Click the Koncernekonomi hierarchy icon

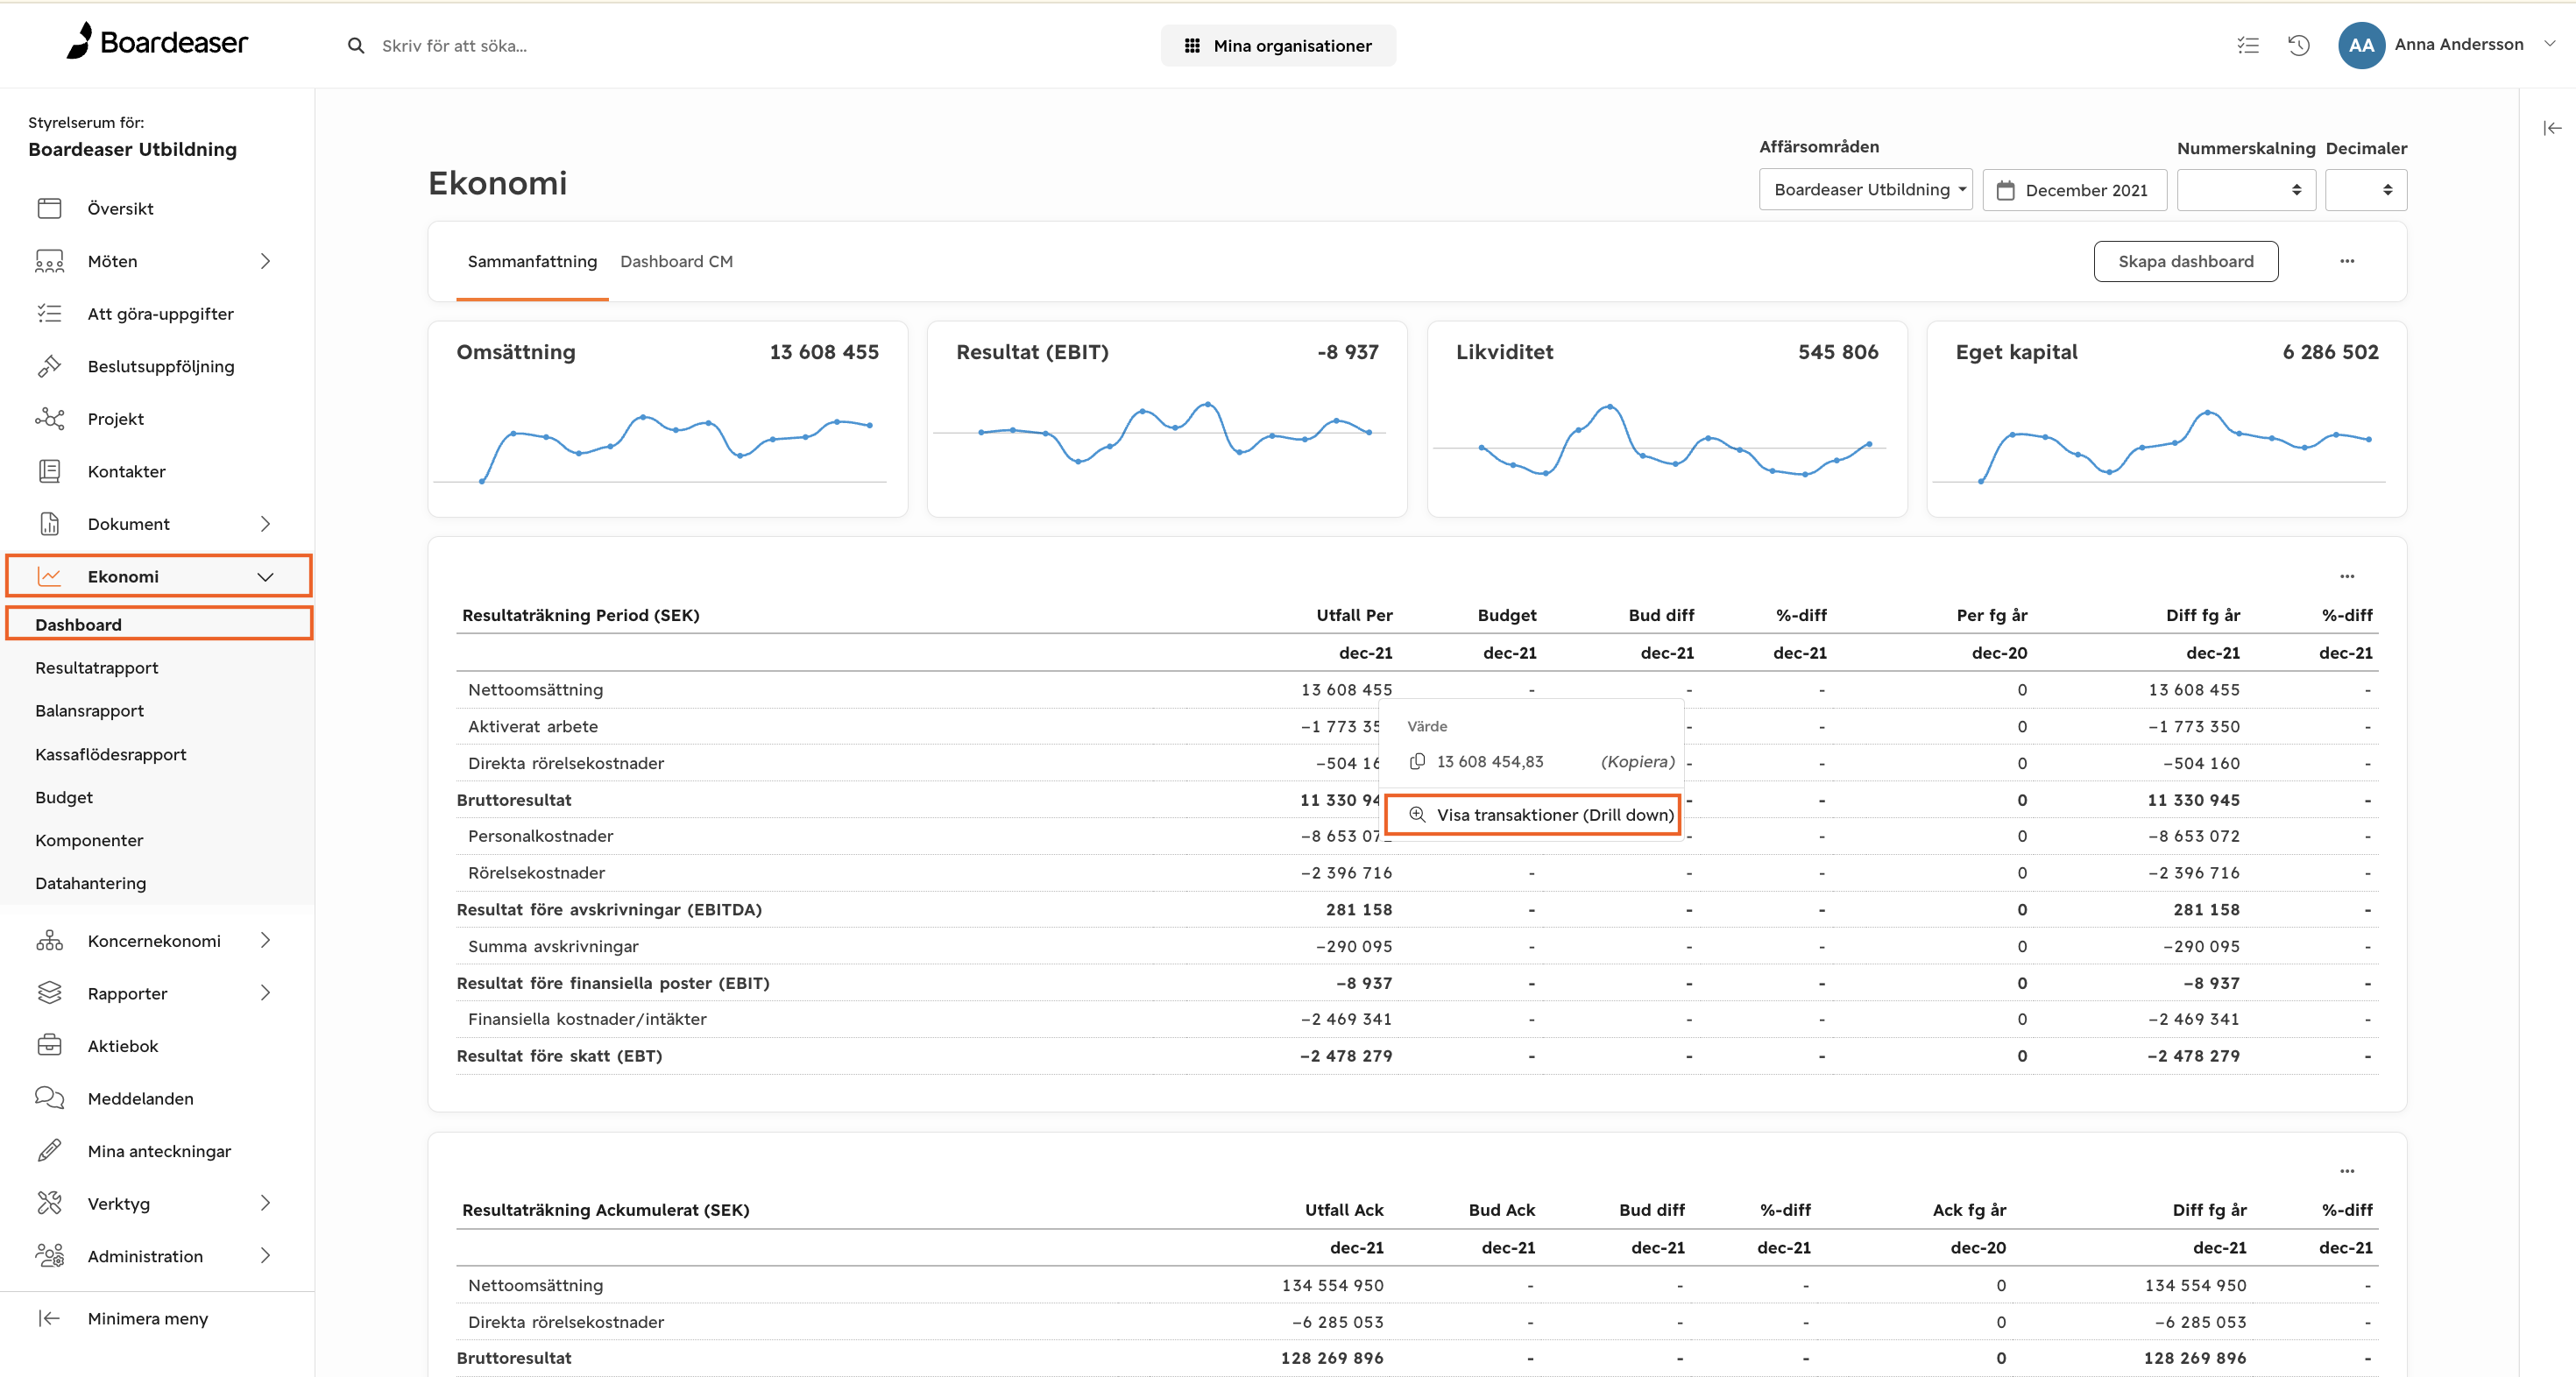(x=49, y=941)
